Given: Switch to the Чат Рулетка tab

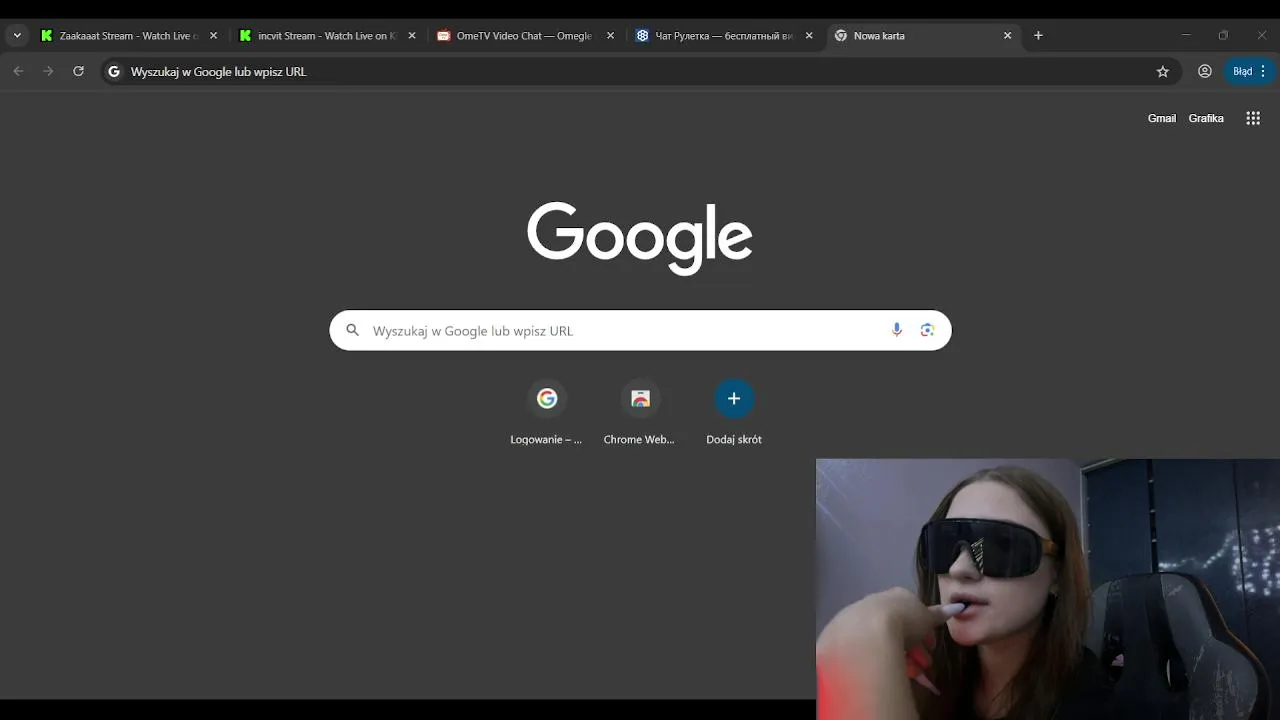Looking at the screenshot, I should (725, 36).
